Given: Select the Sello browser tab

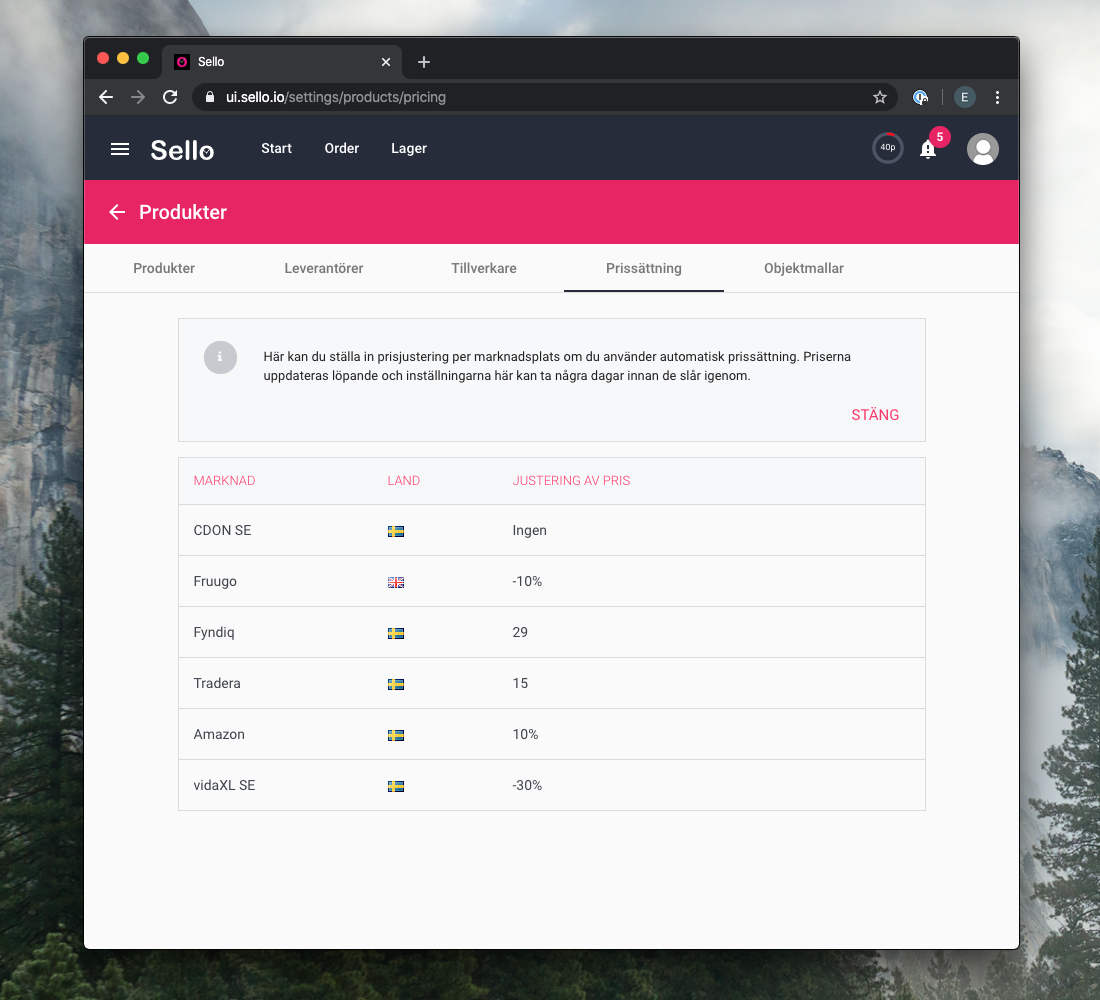Looking at the screenshot, I should pyautogui.click(x=282, y=62).
